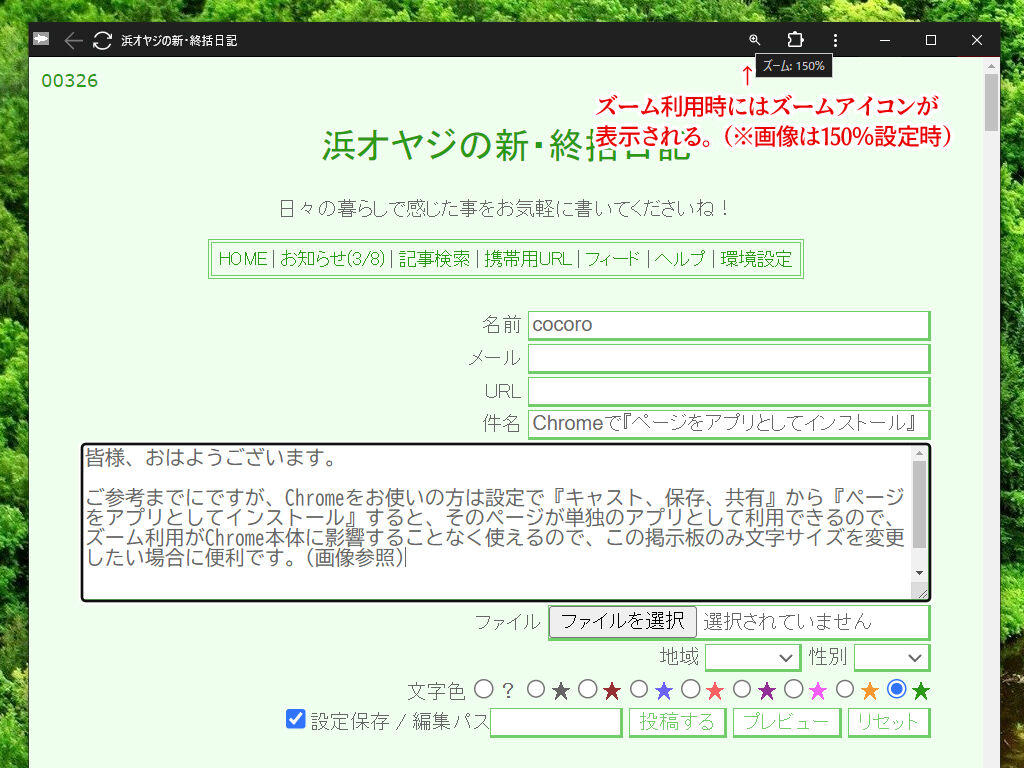The height and width of the screenshot is (768, 1024).
Task: Click the ファイルを選択 button
Action: [622, 621]
